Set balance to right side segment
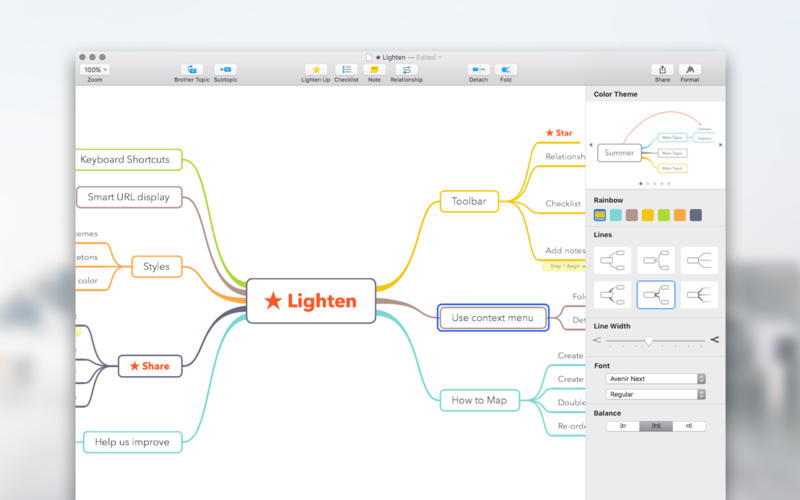This screenshot has width=800, height=500. pos(689,426)
